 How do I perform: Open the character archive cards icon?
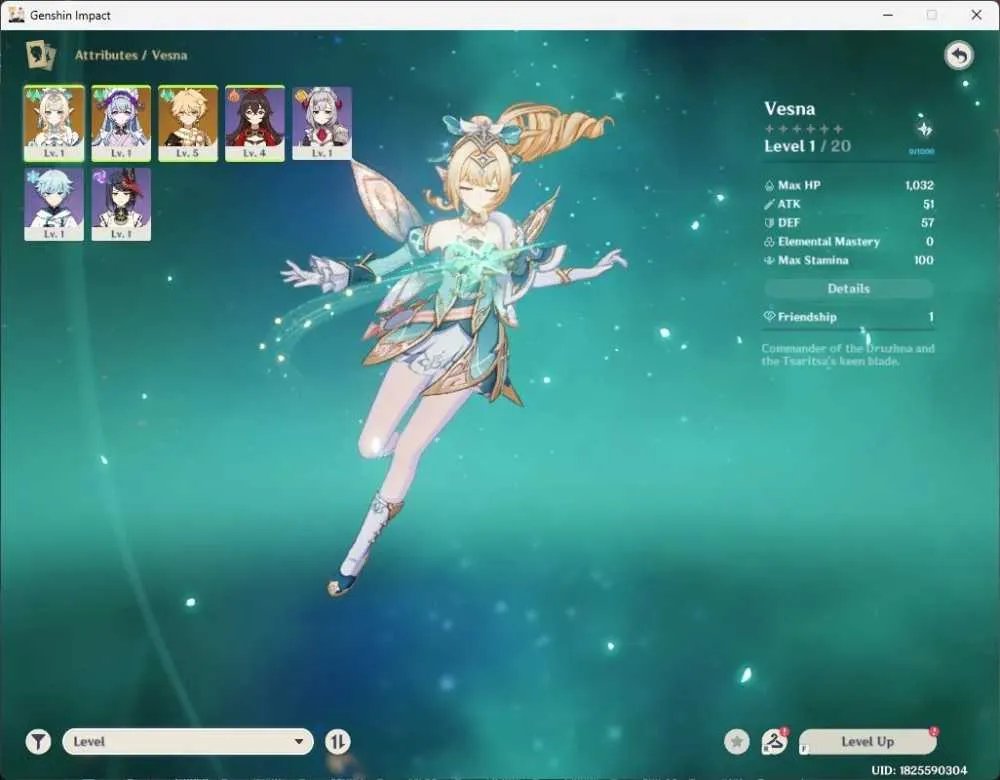click(41, 55)
